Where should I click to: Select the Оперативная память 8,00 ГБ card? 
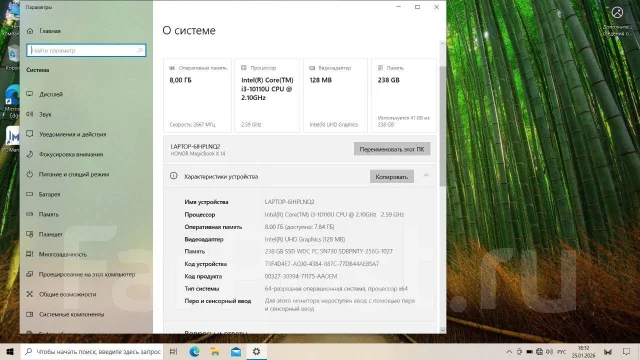[x=198, y=96]
